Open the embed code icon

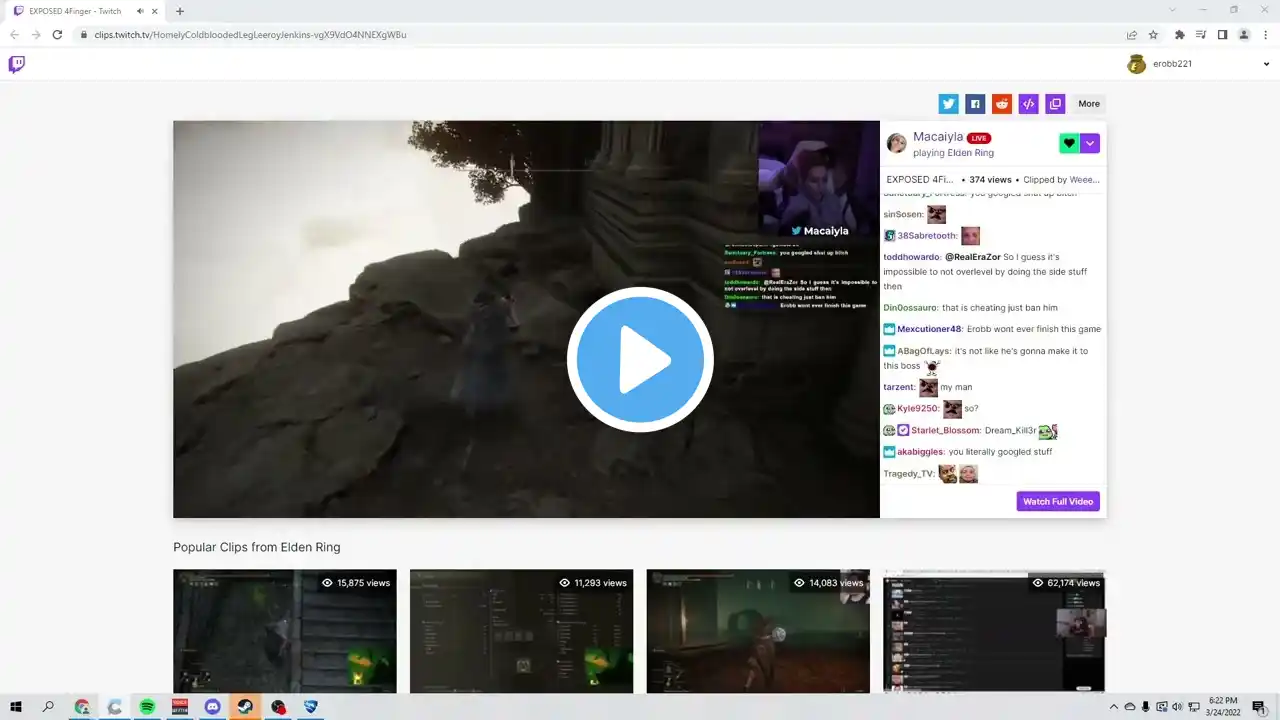coord(1028,104)
